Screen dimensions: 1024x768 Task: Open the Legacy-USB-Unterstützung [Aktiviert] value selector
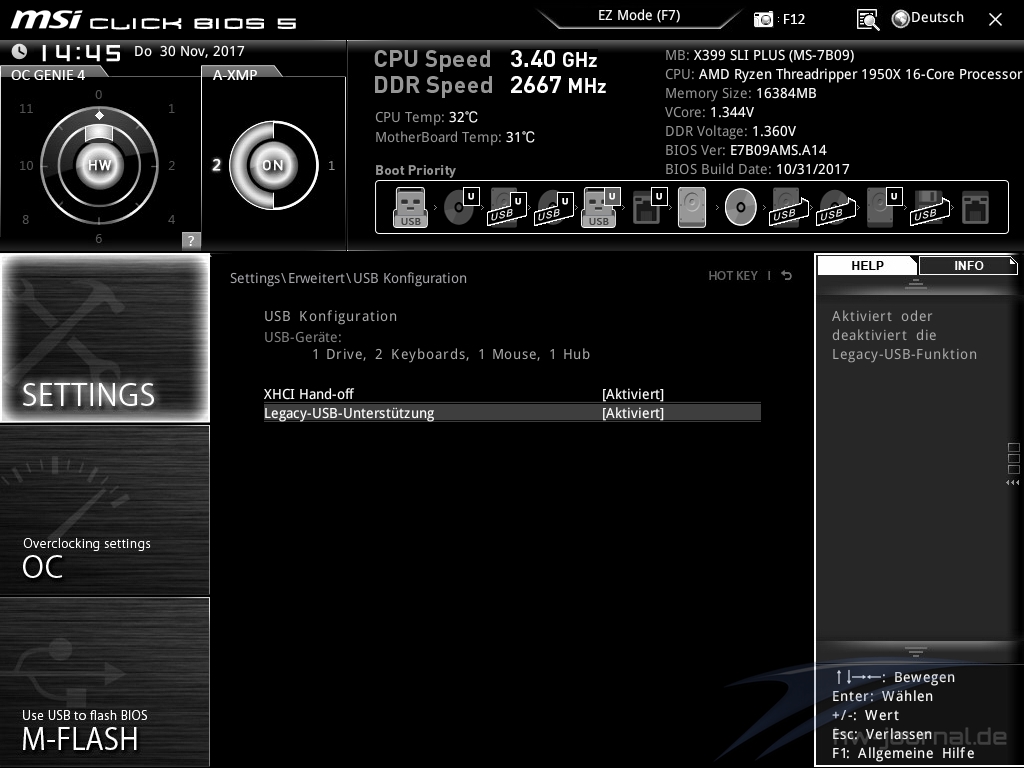point(632,413)
